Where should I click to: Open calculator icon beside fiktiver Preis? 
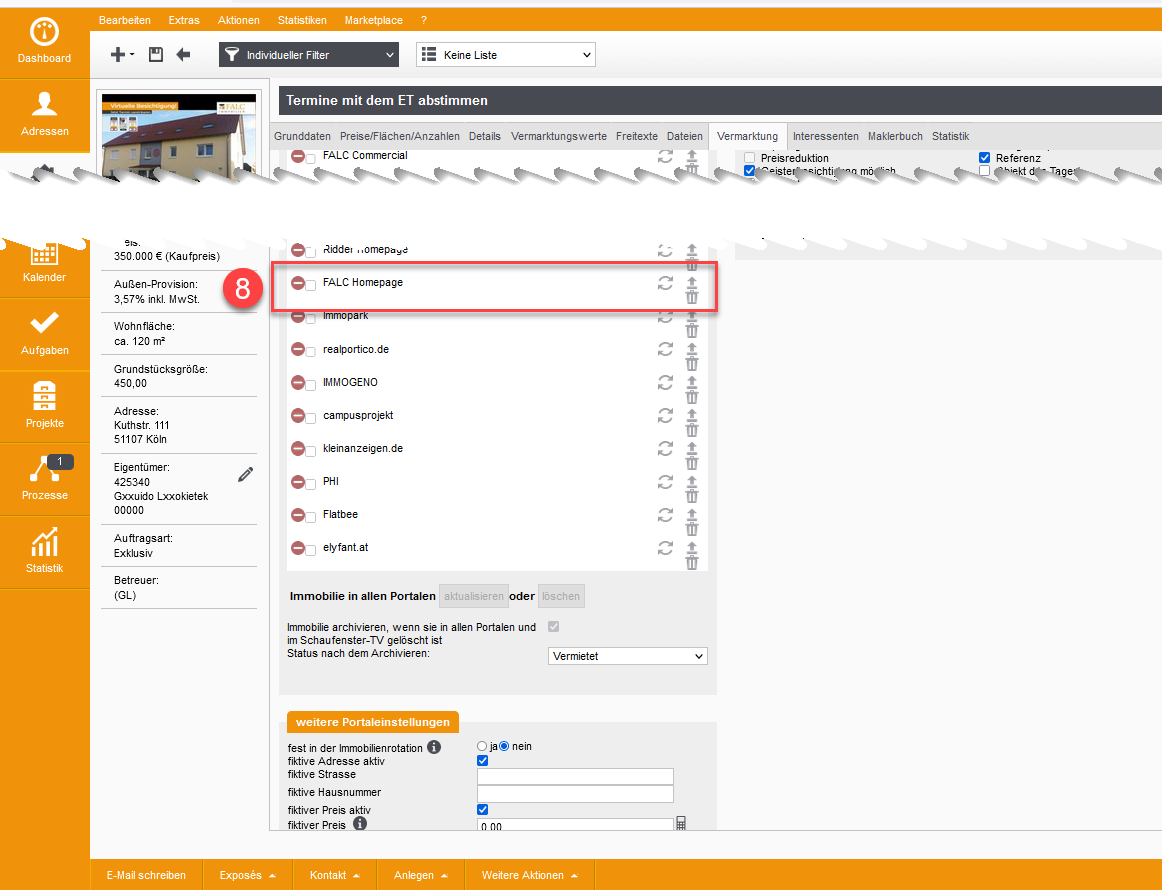[x=682, y=824]
